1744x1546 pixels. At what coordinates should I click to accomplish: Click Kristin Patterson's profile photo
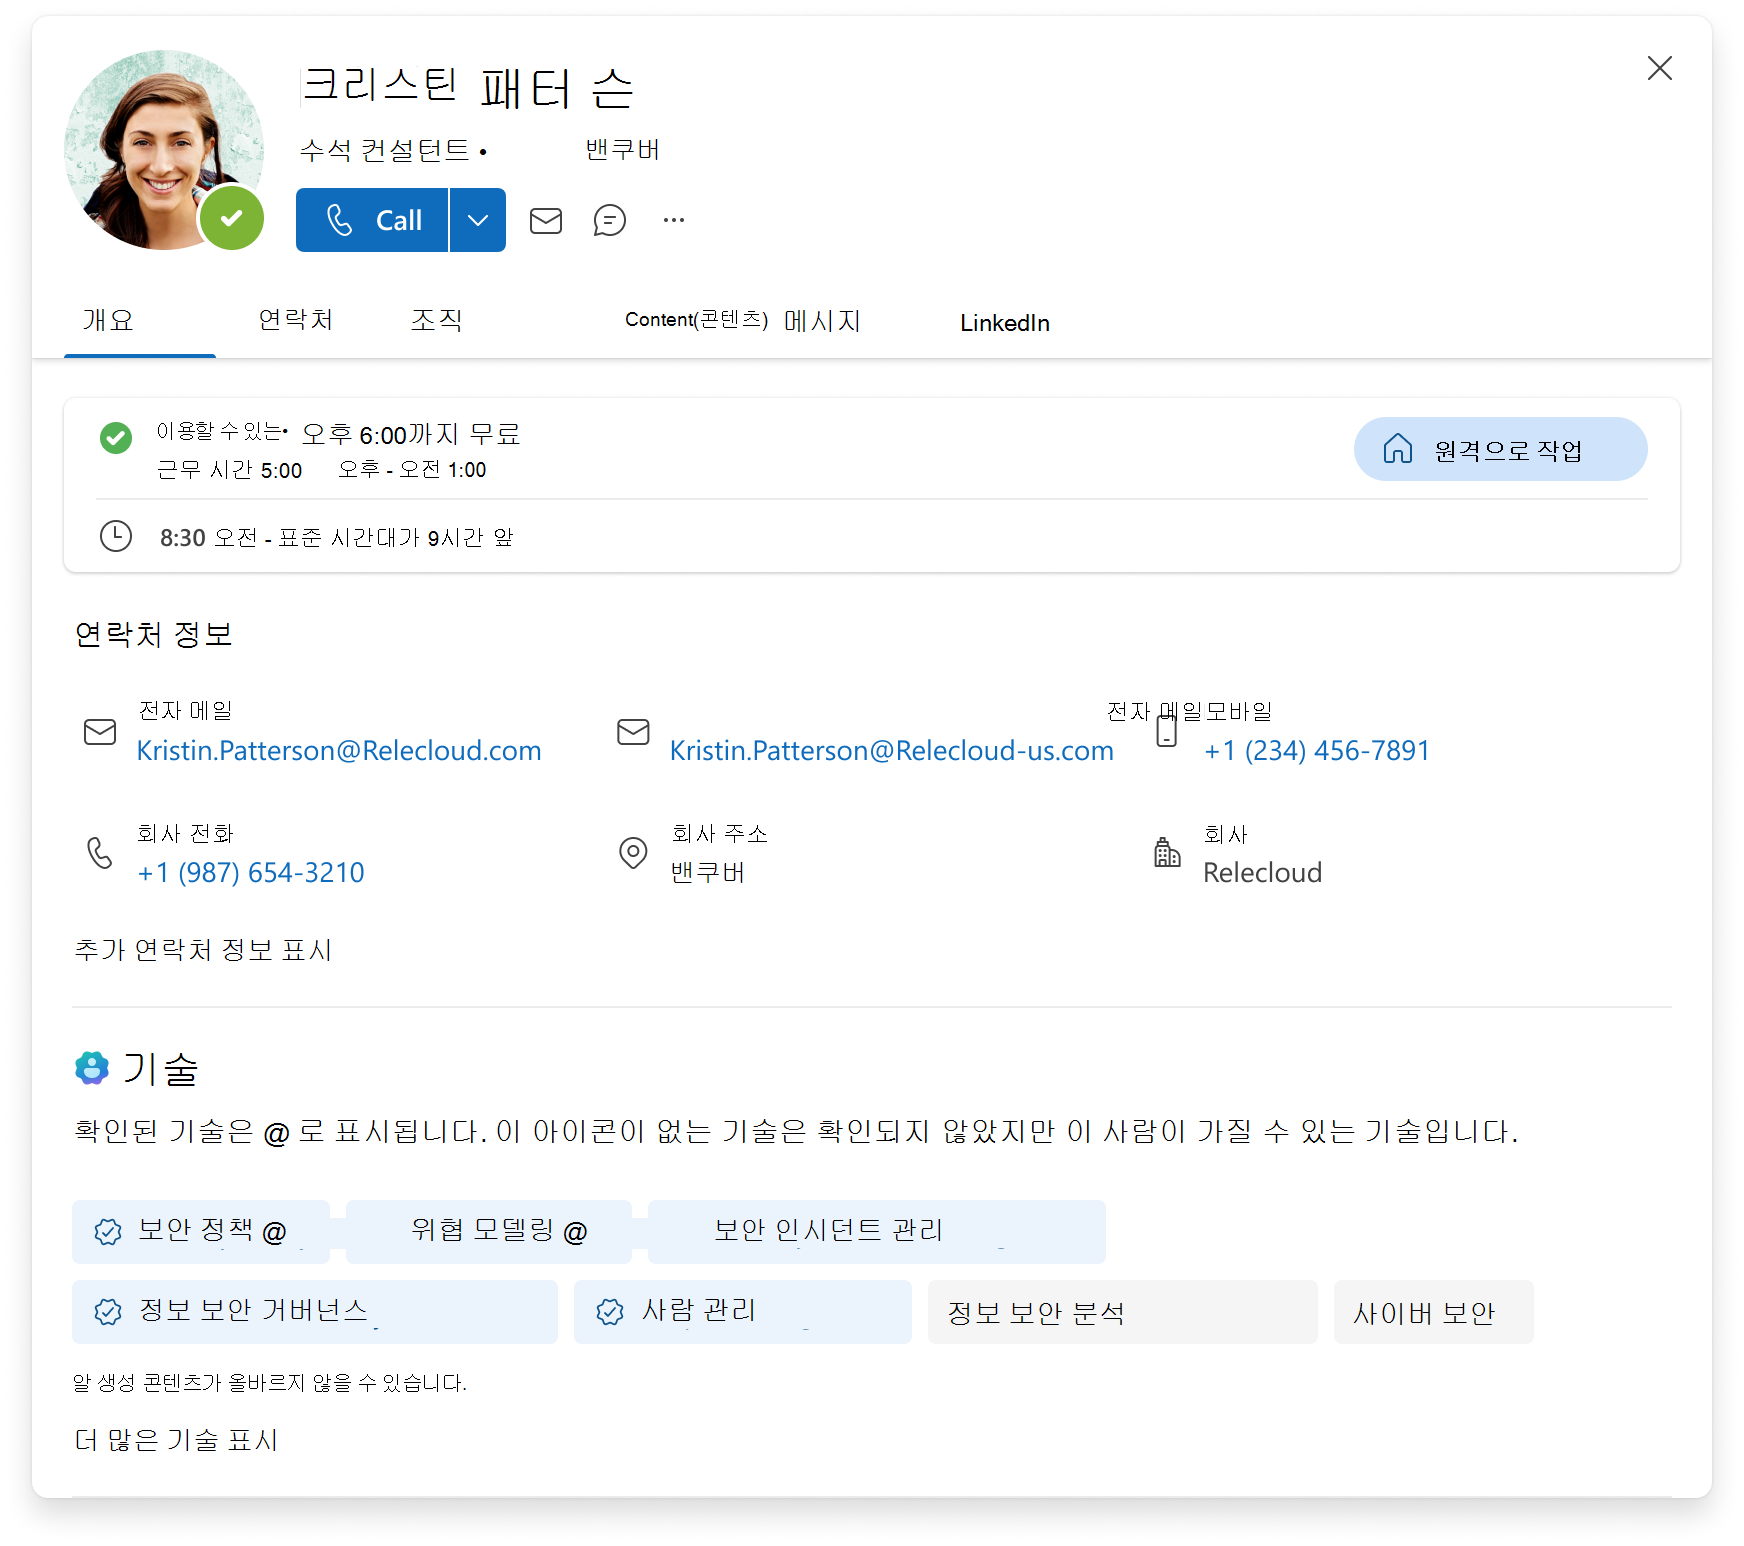coord(162,150)
